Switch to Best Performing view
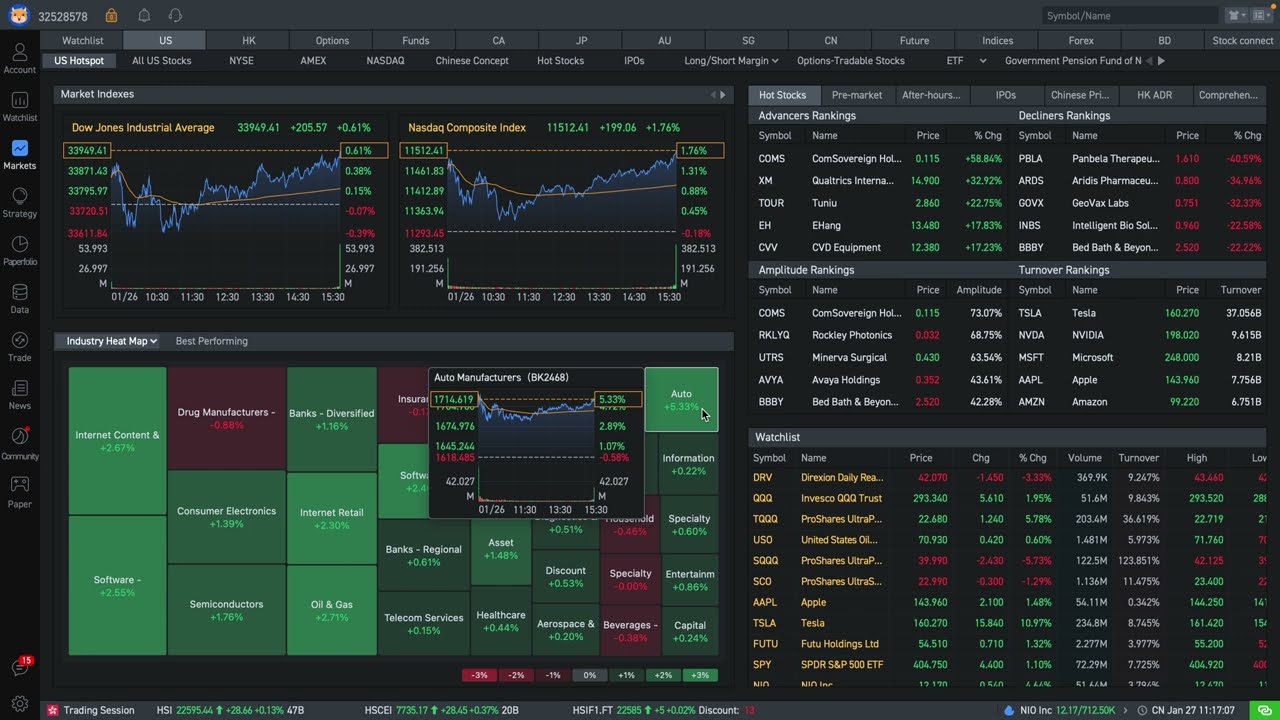The width and height of the screenshot is (1280, 720). pos(211,341)
